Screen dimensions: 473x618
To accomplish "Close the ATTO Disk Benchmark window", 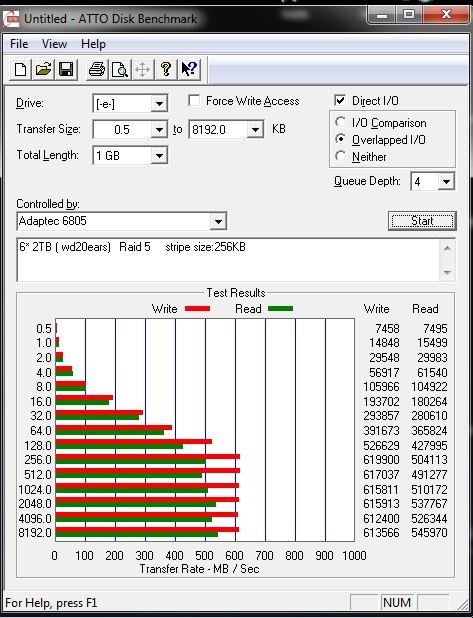I will tap(445, 15).
